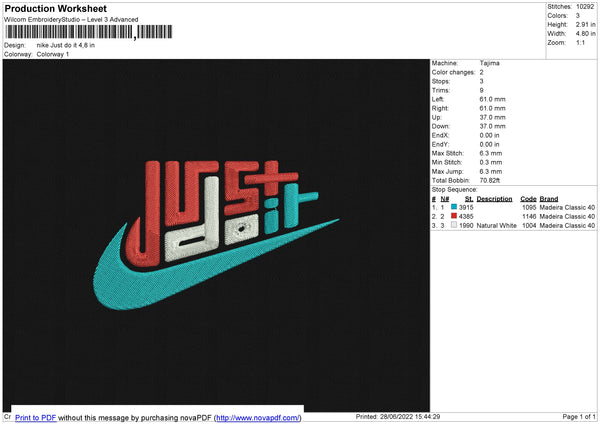Click the Down value 37.0 mm
The image size is (600, 424).
tap(492, 126)
